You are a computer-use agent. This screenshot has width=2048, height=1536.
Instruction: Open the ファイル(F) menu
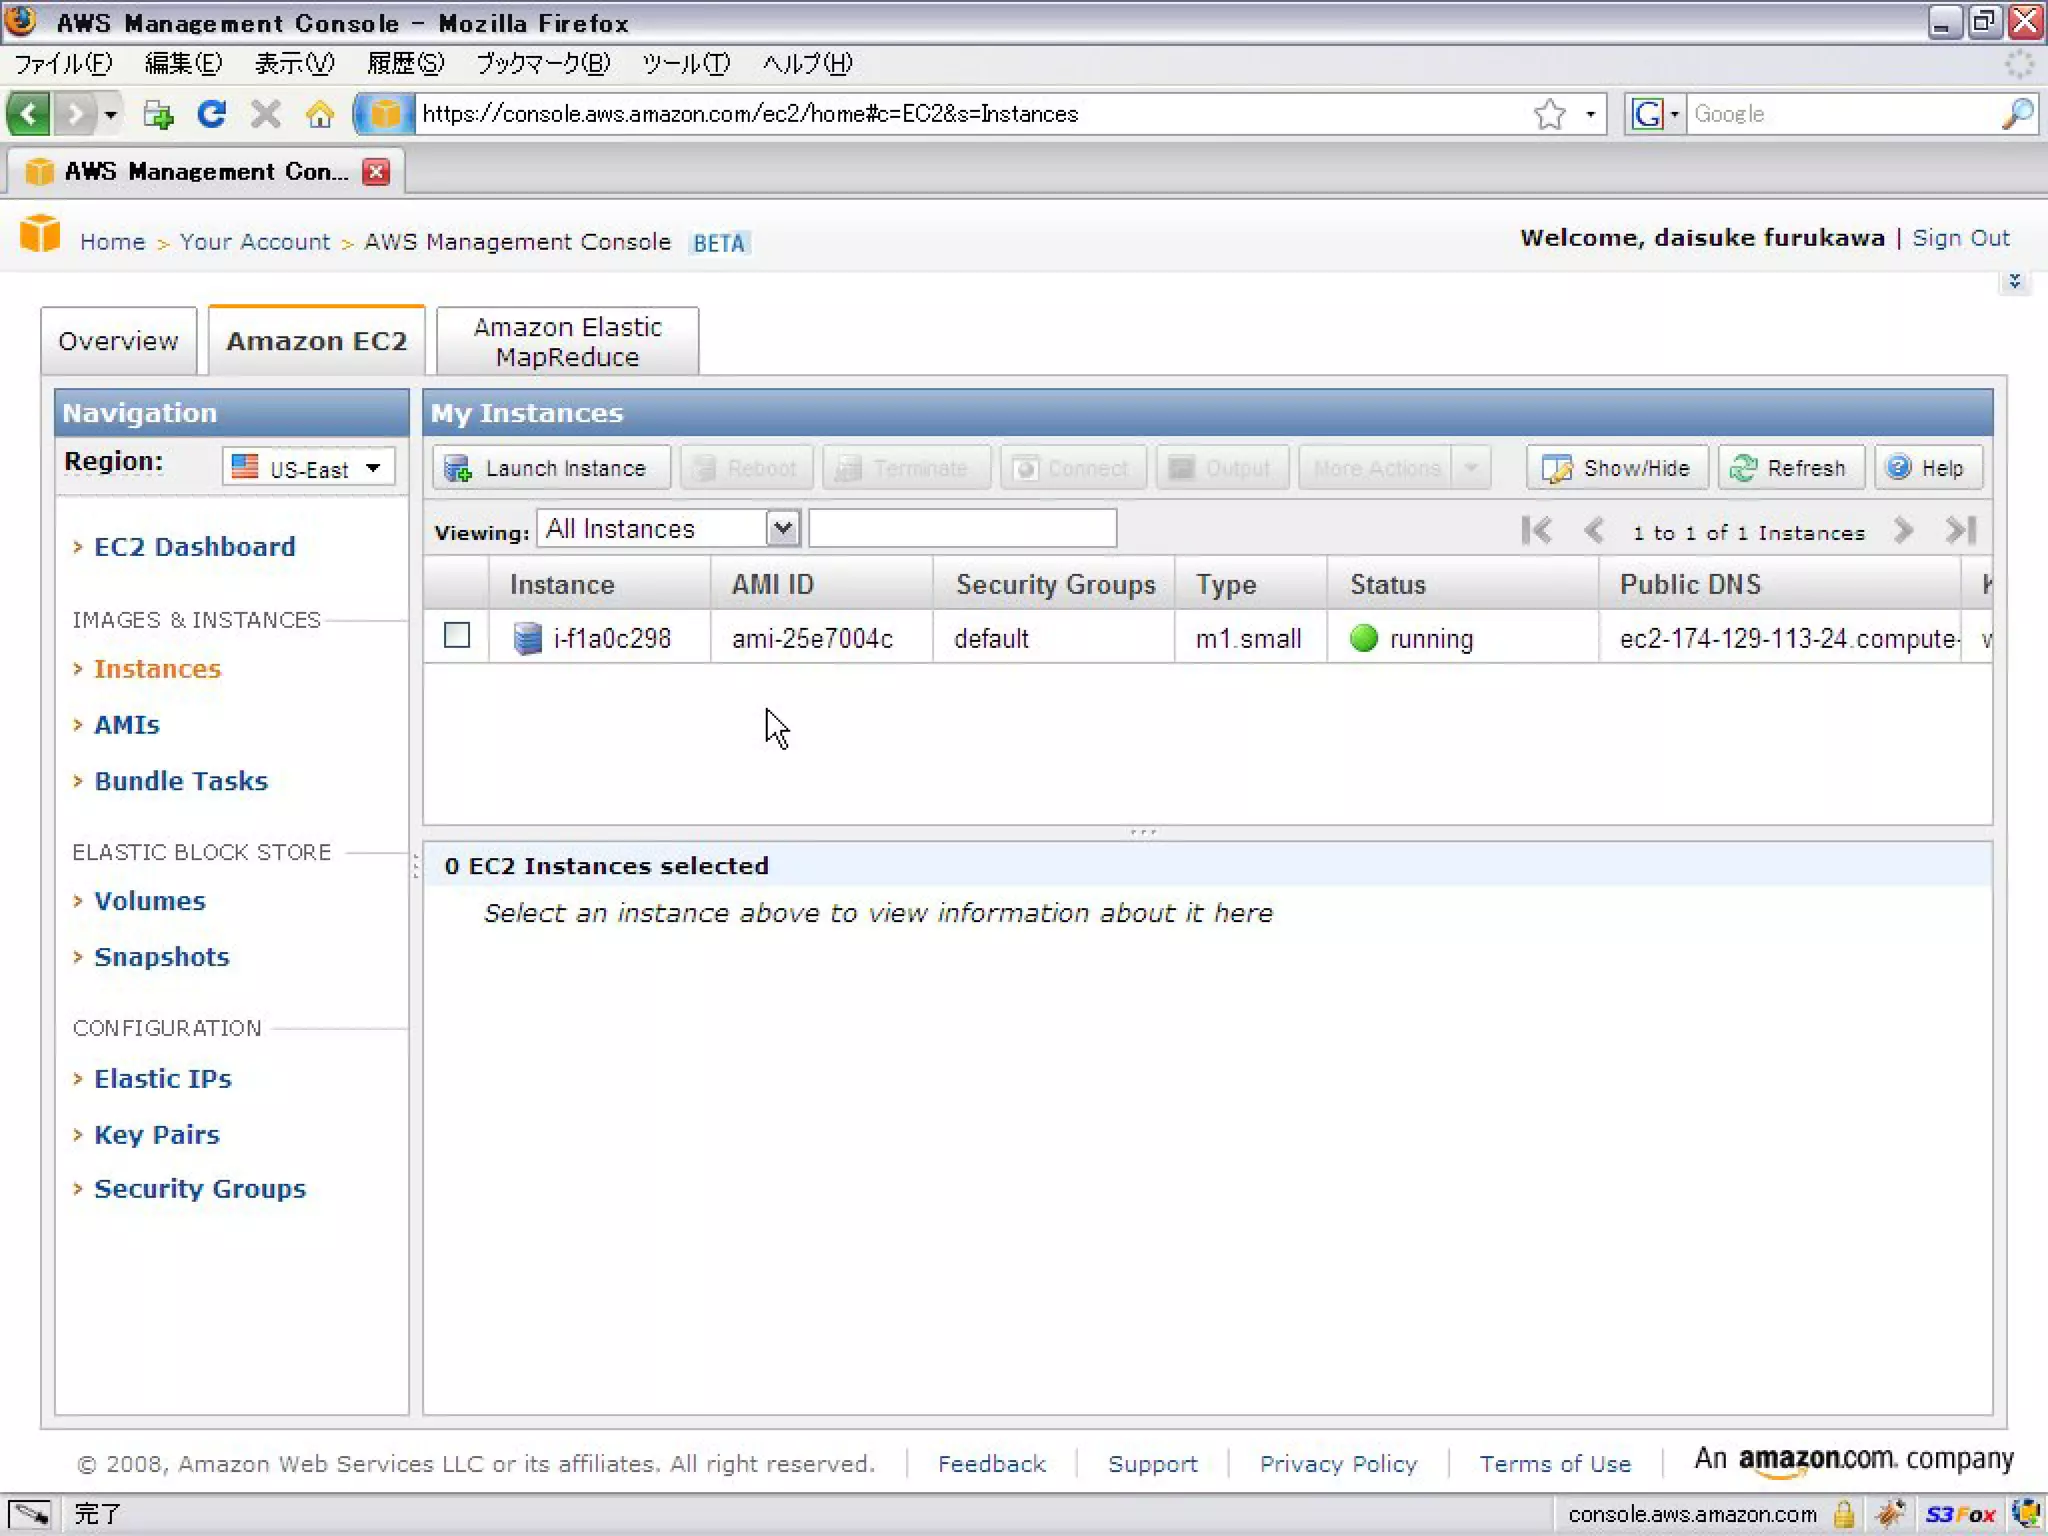(63, 64)
